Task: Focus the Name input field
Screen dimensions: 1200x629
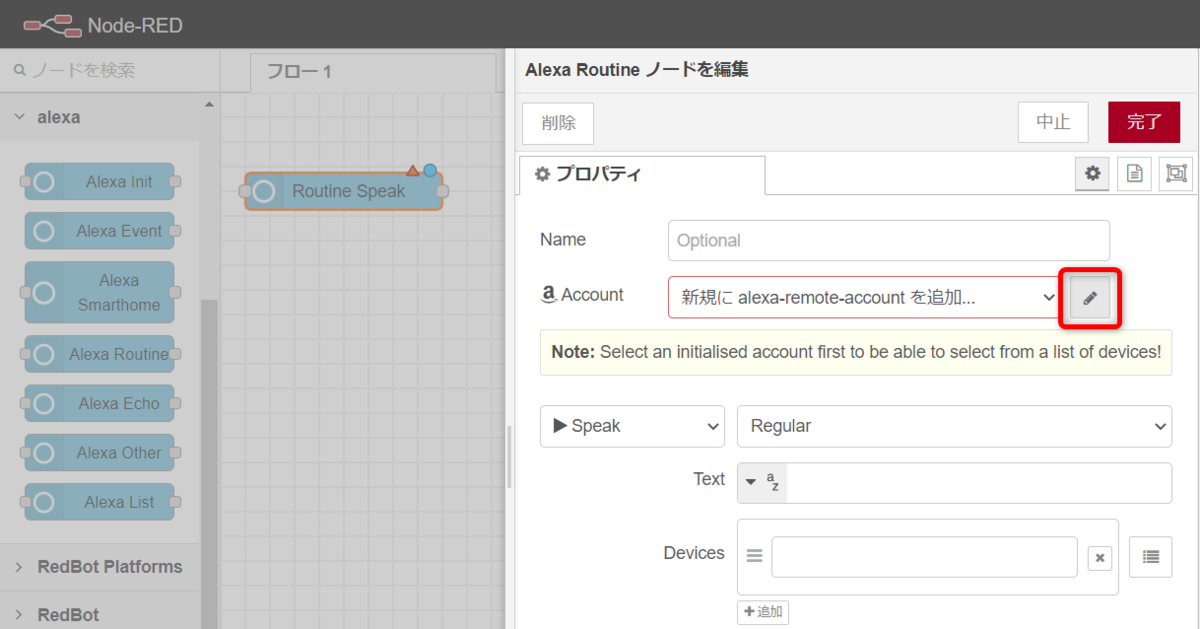Action: pos(889,240)
